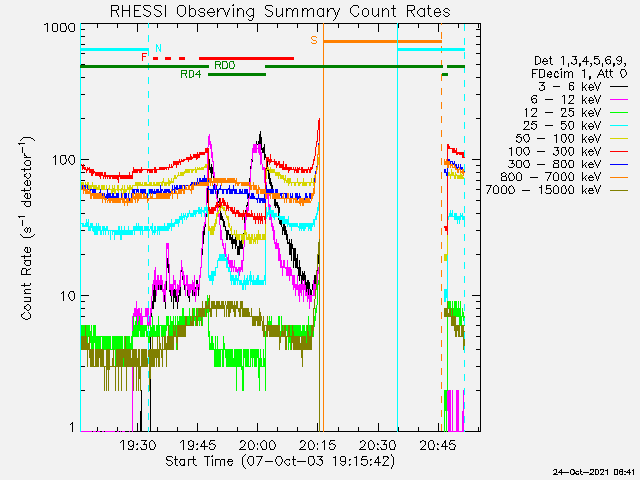Click the 'Start Time (07-Oct-03 19:15:42)' axis title
Viewport: 640px width, 480px height.
[x=280, y=462]
